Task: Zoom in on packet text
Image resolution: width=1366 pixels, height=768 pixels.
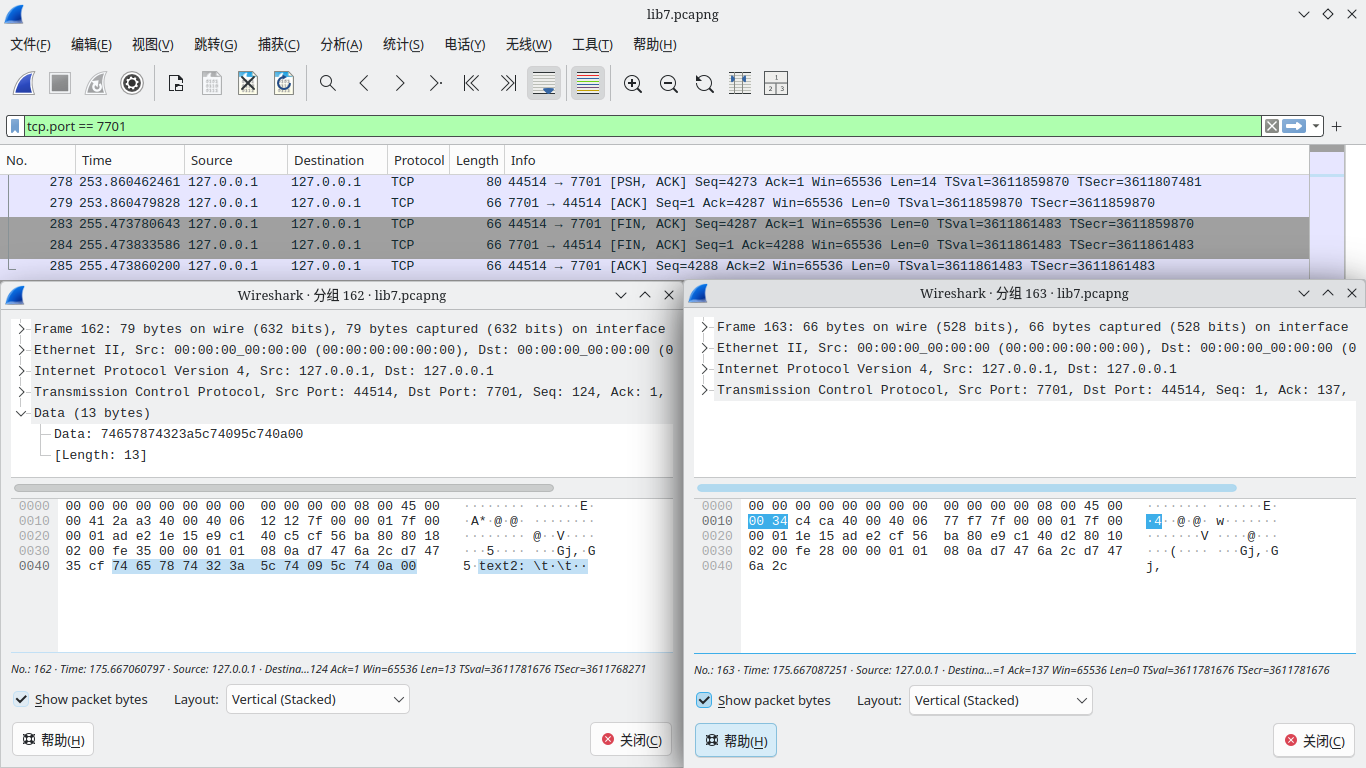Action: click(632, 84)
